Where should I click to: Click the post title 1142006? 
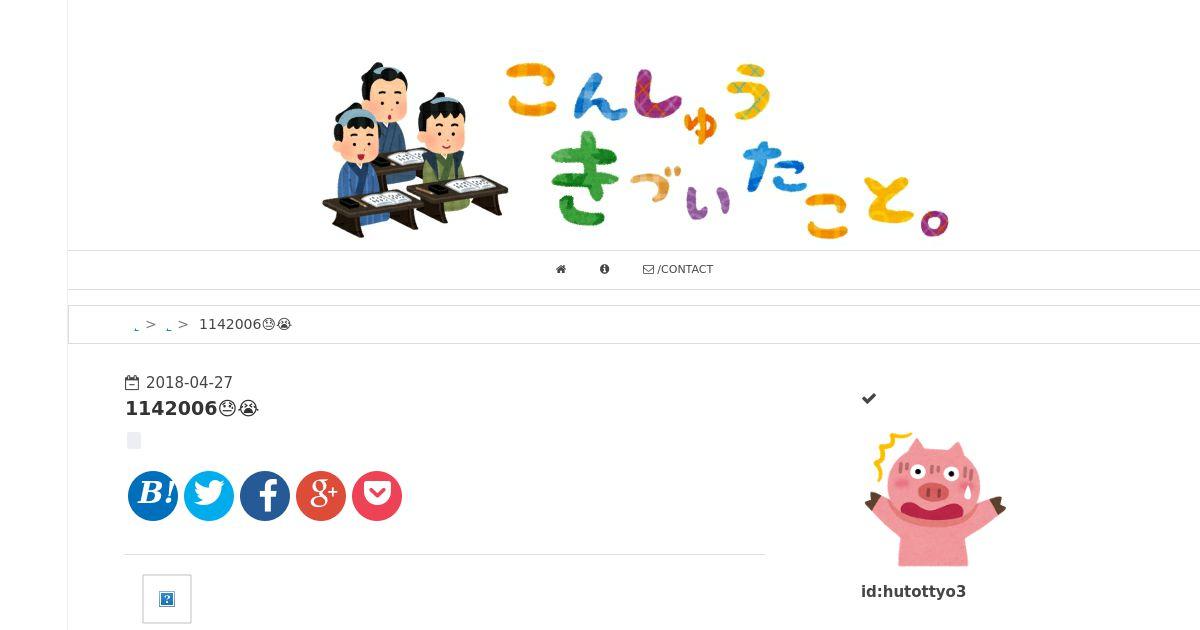[x=192, y=408]
